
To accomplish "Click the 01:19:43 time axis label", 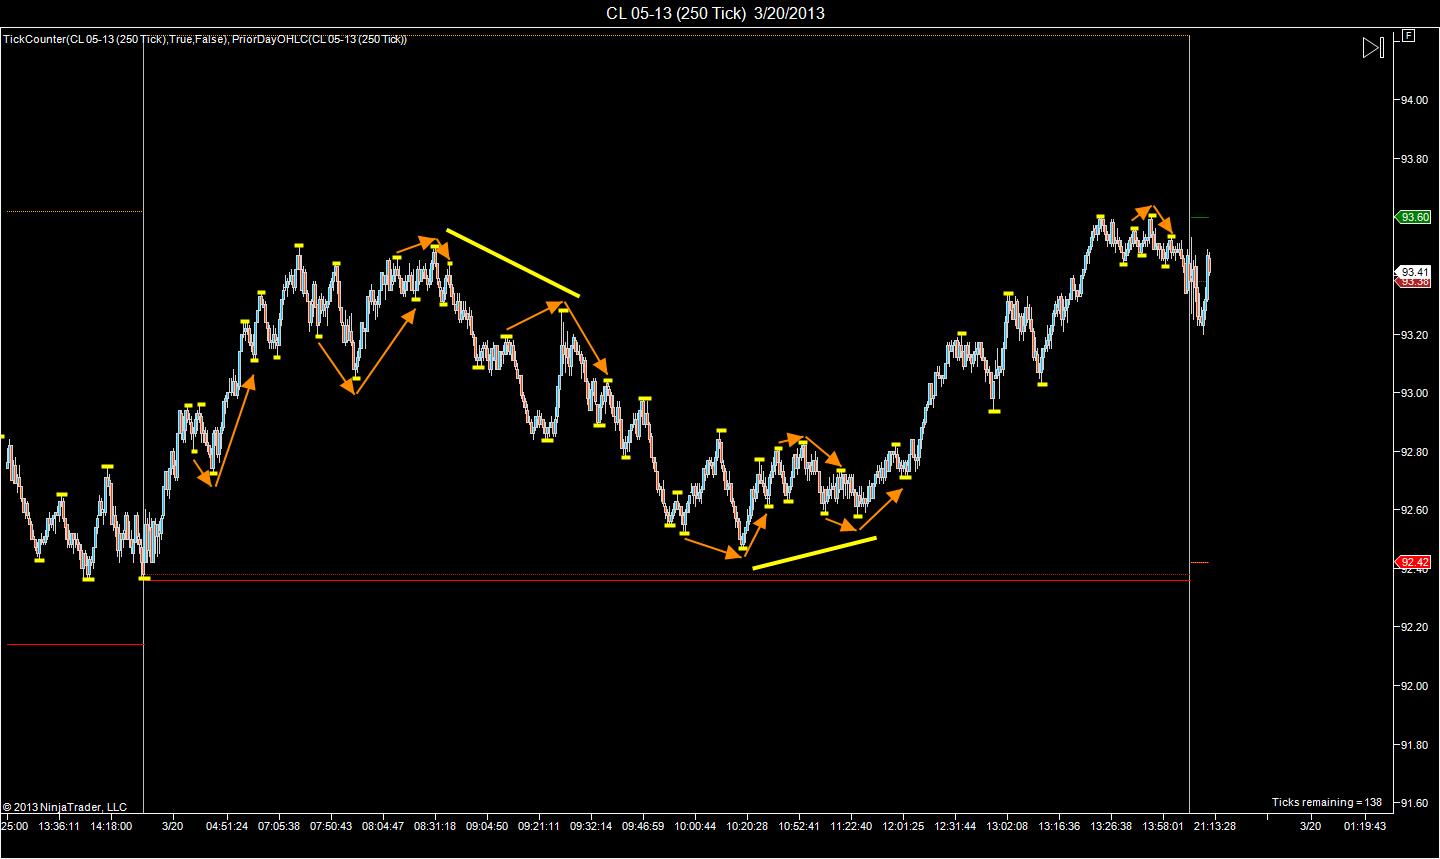I will tap(1365, 826).
